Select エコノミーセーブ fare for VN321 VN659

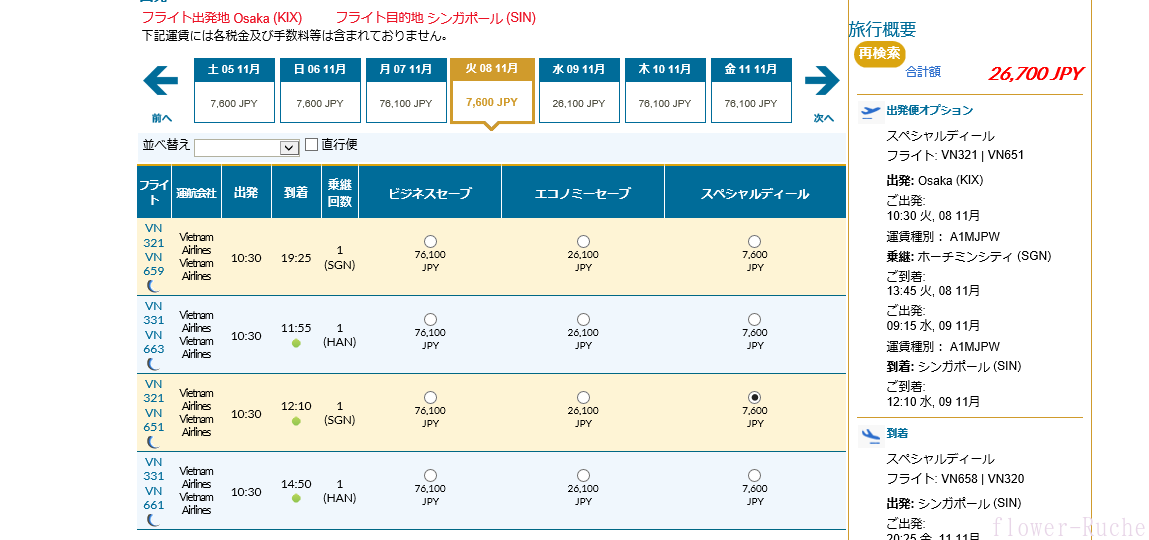pos(583,241)
